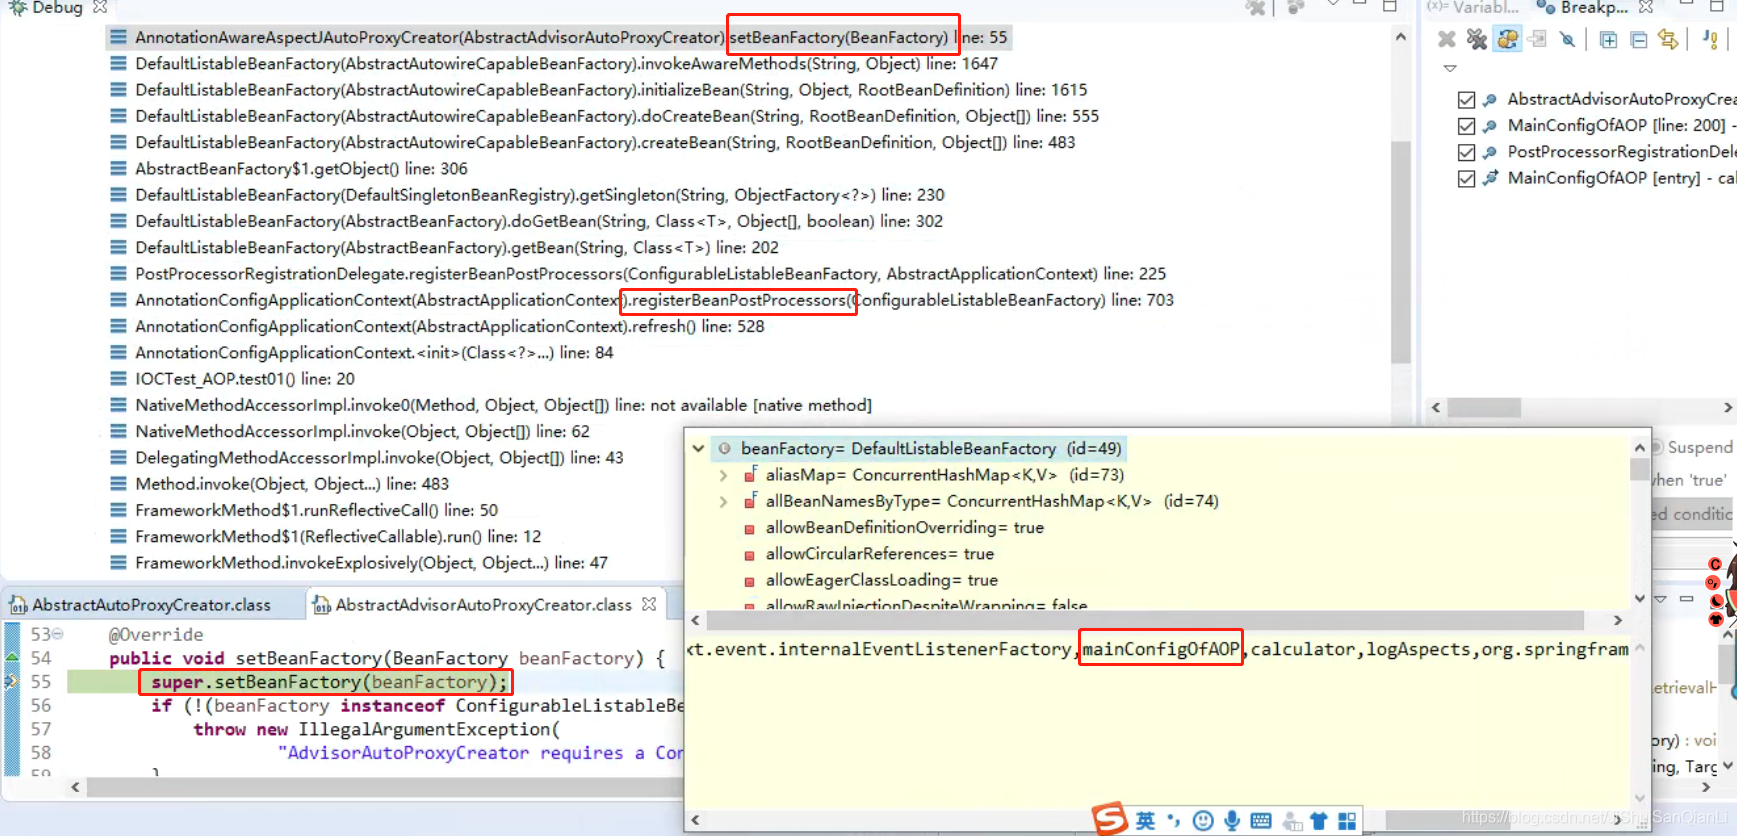Toggle MainConfigOfAOP entry breakpoint checkbox
Viewport: 1737px width, 836px height.
coord(1466,179)
